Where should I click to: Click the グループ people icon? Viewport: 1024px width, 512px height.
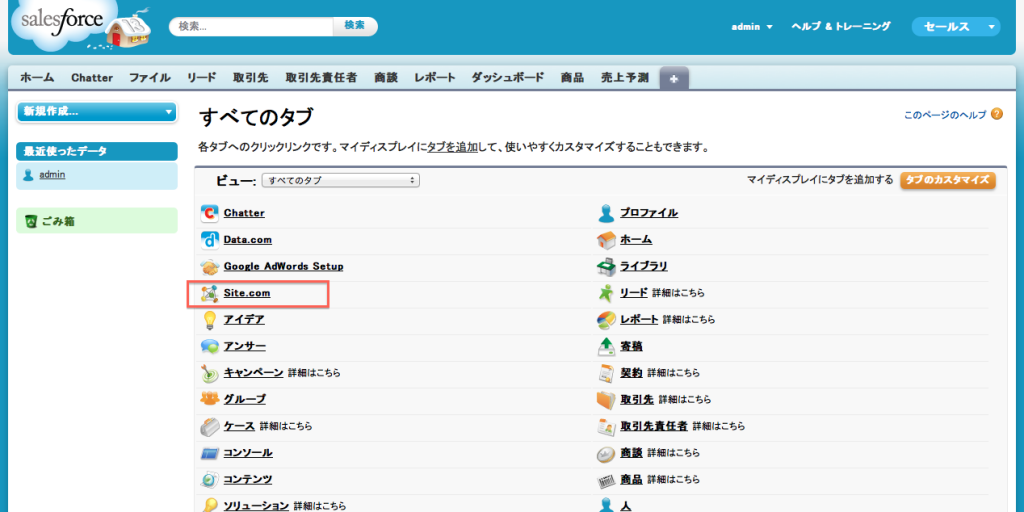(209, 398)
